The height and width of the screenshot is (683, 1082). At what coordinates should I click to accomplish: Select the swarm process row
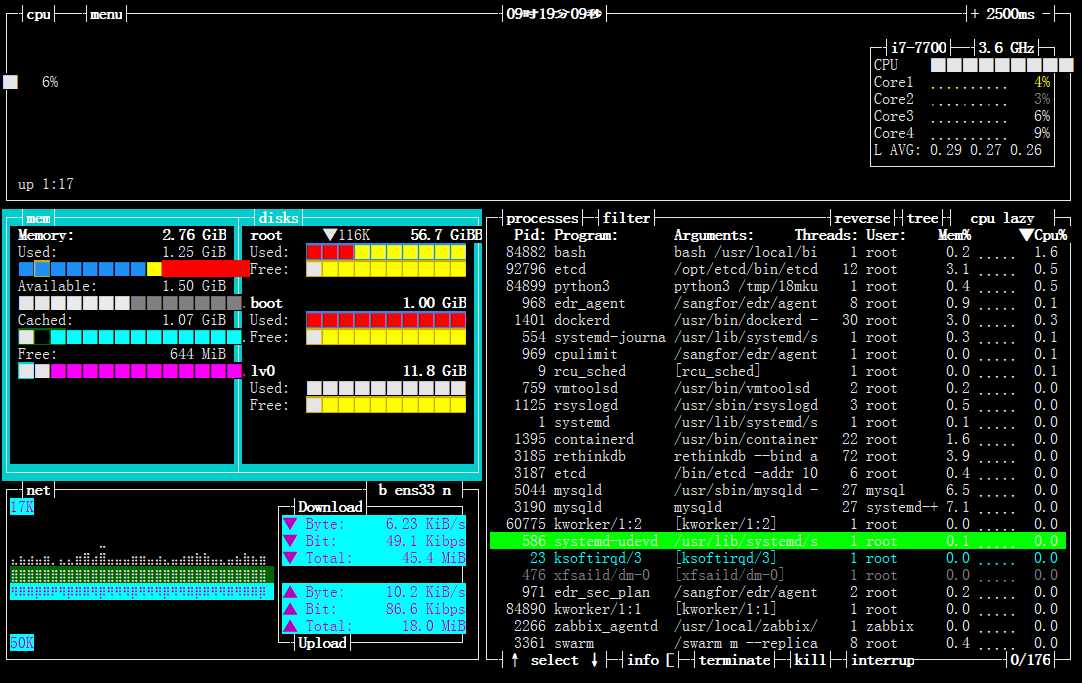click(778, 643)
